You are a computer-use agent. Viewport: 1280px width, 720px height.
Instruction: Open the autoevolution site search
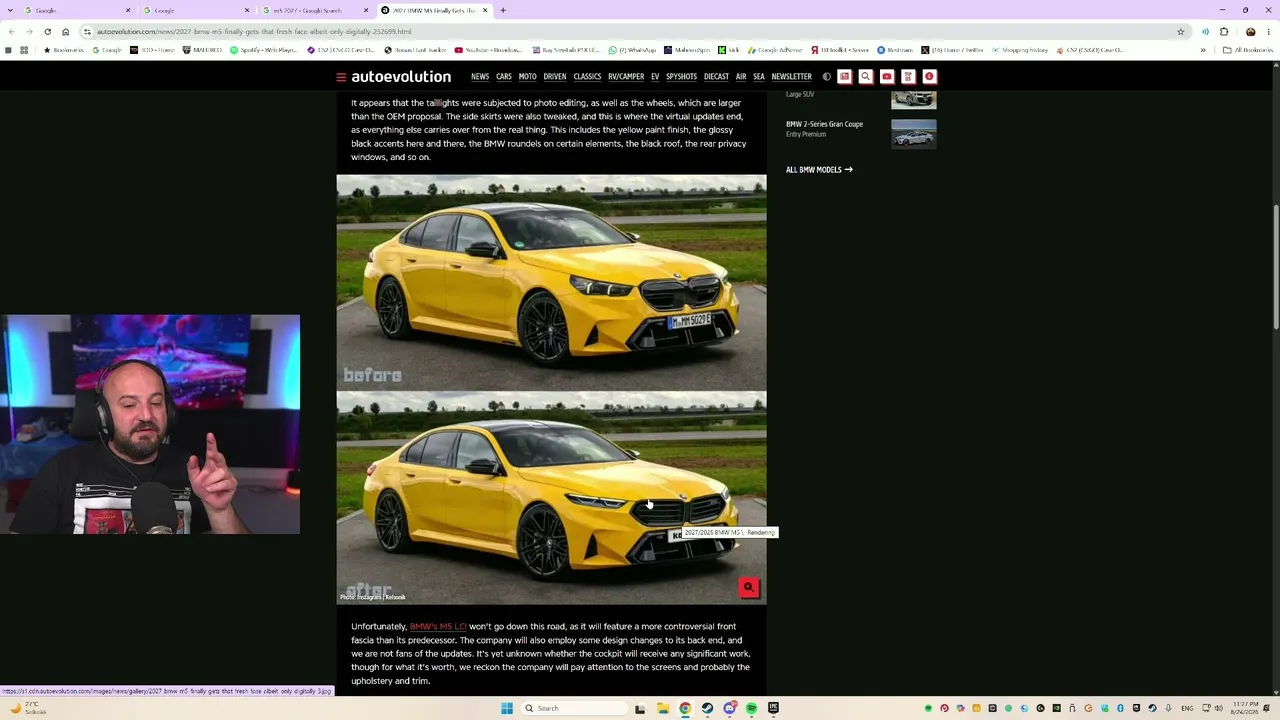click(x=866, y=77)
